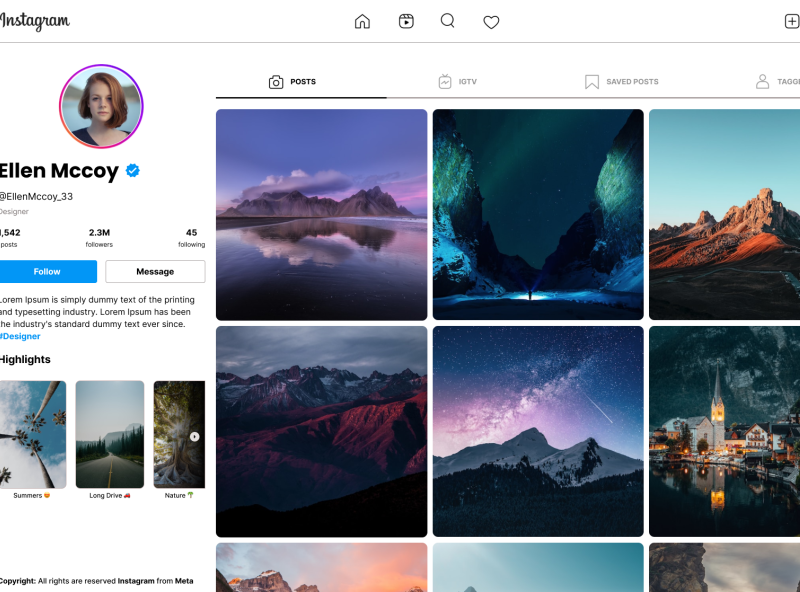The height and width of the screenshot is (592, 800).
Task: Open the red mountain ridges post
Action: pos(321,432)
